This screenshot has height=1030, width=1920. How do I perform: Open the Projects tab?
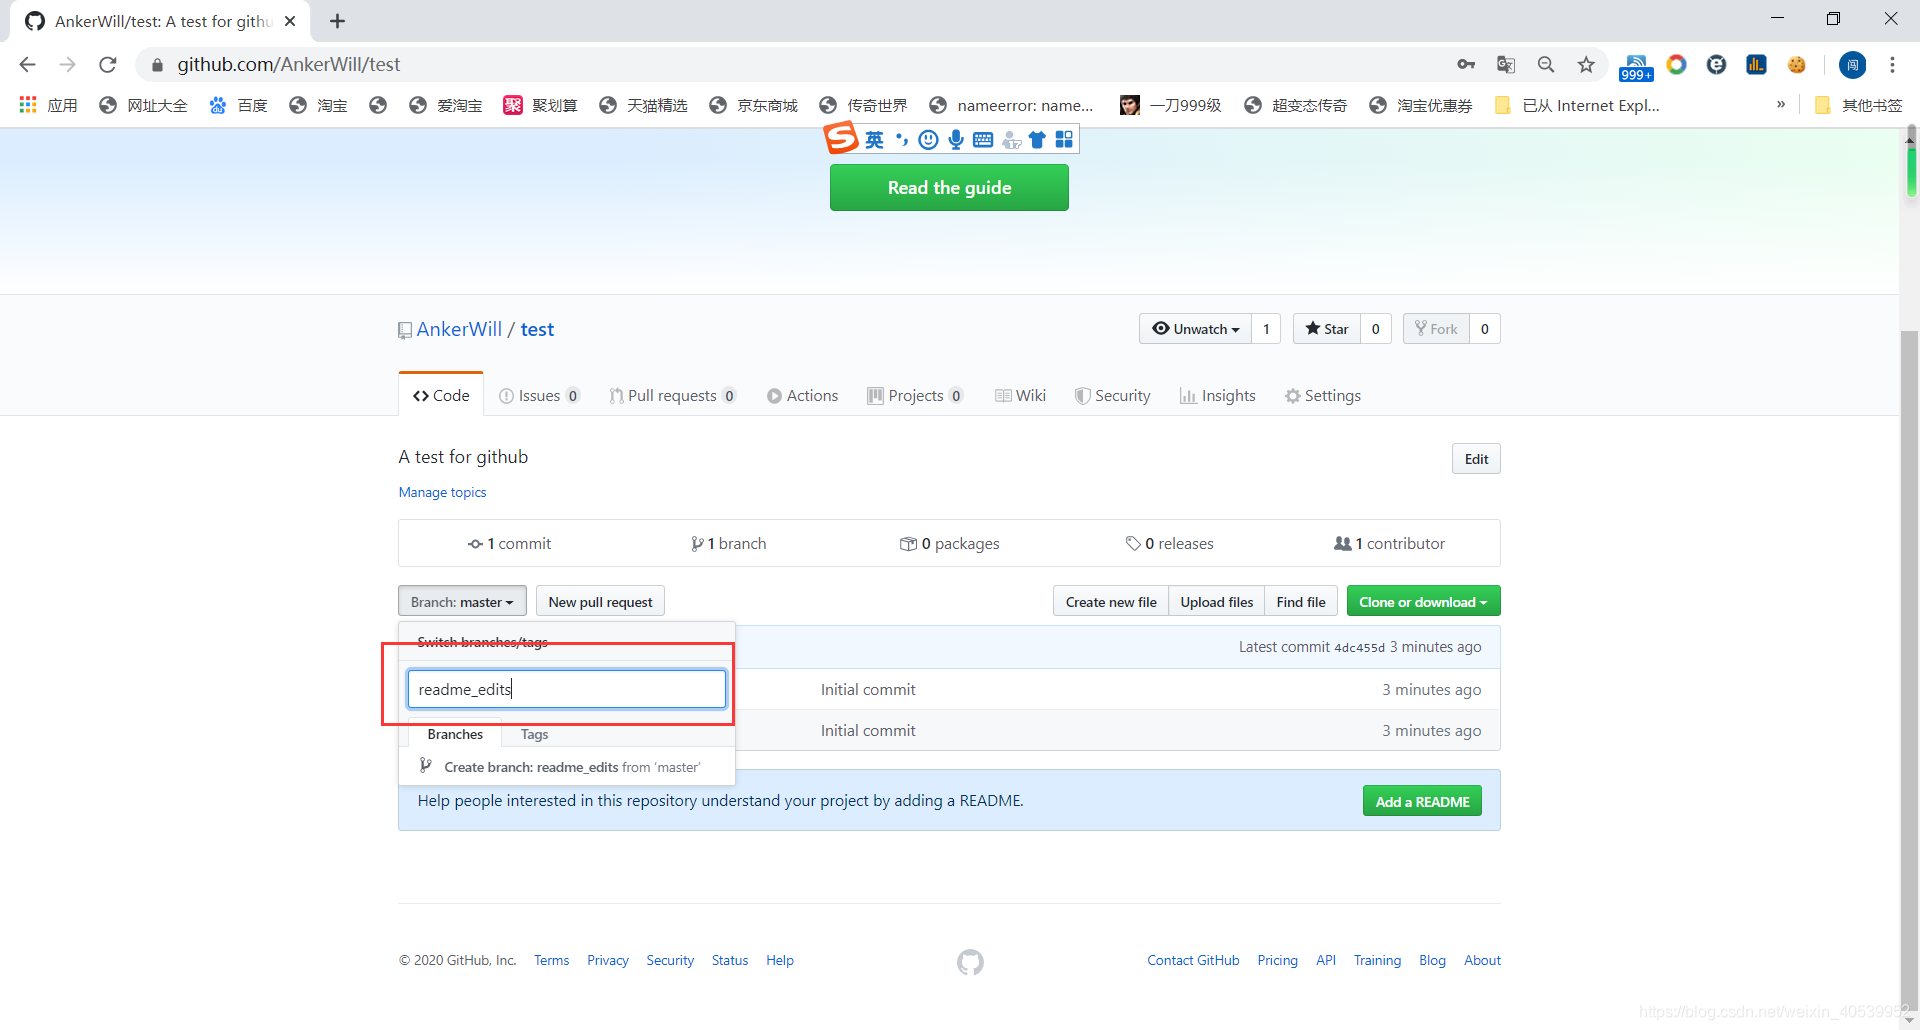point(915,396)
